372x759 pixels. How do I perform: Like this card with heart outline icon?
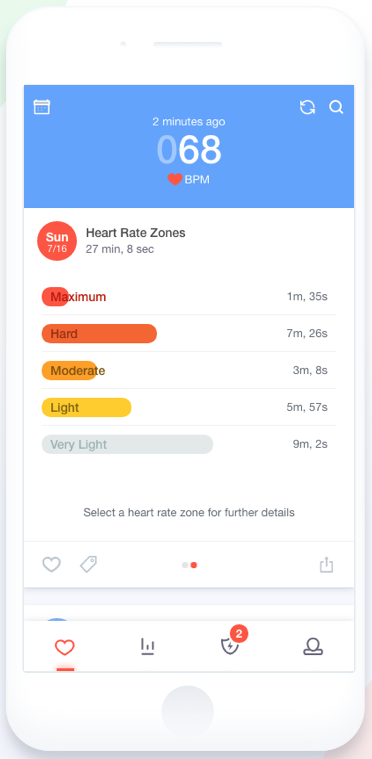coord(51,564)
